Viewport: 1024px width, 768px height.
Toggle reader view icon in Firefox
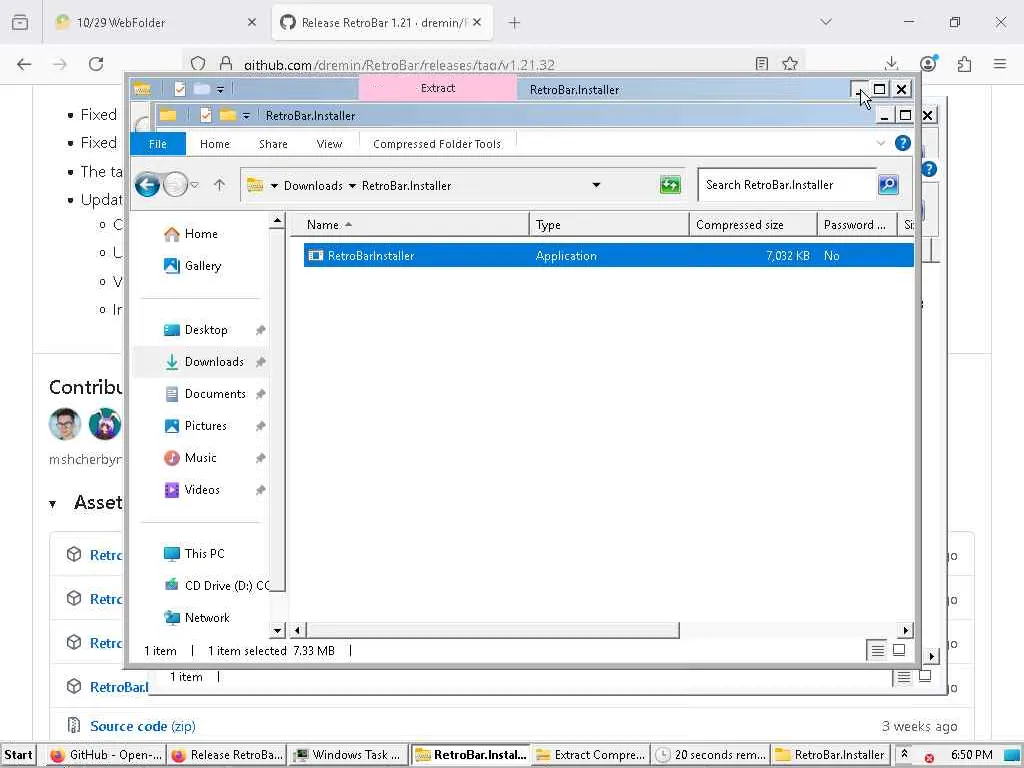[x=761, y=64]
